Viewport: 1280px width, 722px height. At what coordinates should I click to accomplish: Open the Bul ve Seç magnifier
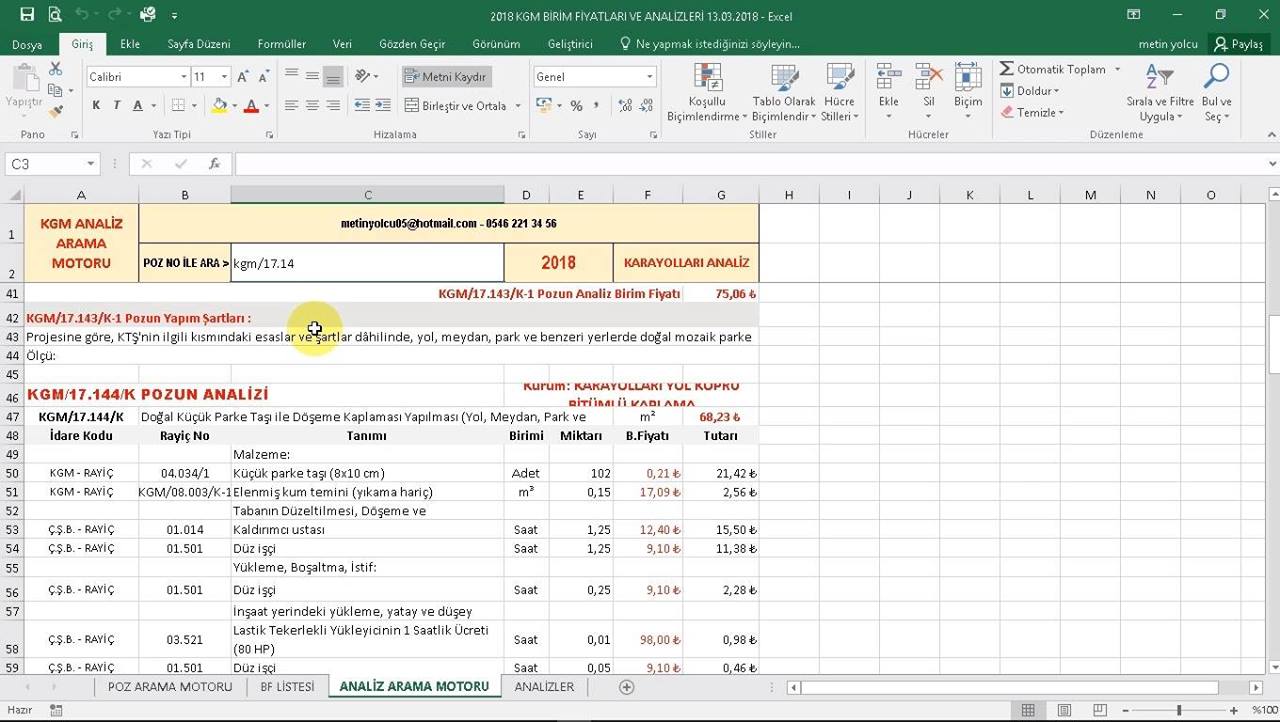1216,77
